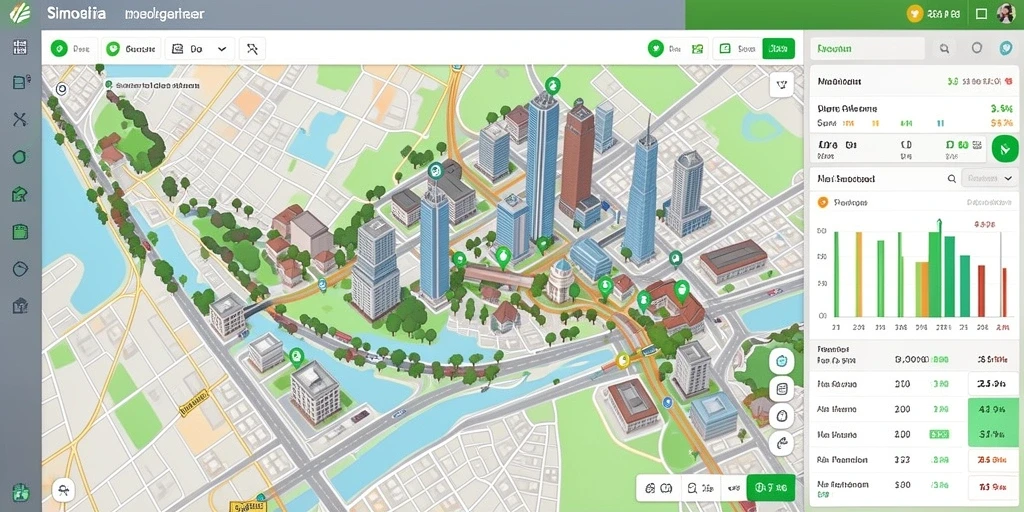
Task: Select the white tab left of the highlighted green tab
Action: (738, 48)
